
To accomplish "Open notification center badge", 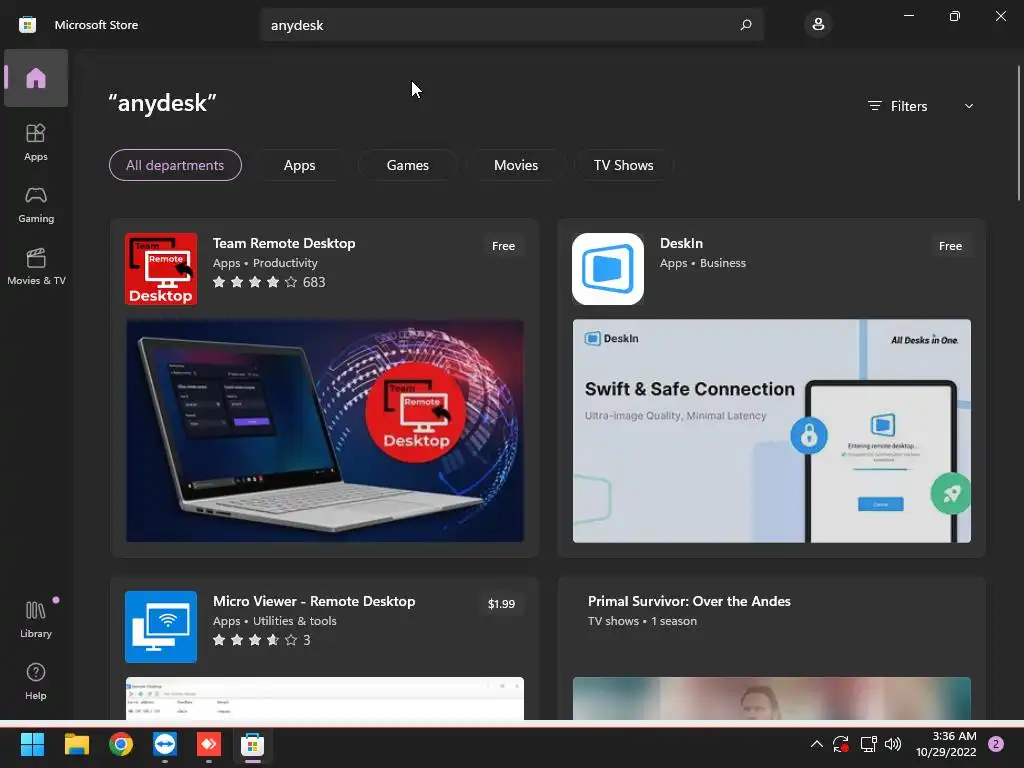I will pyautogui.click(x=996, y=744).
